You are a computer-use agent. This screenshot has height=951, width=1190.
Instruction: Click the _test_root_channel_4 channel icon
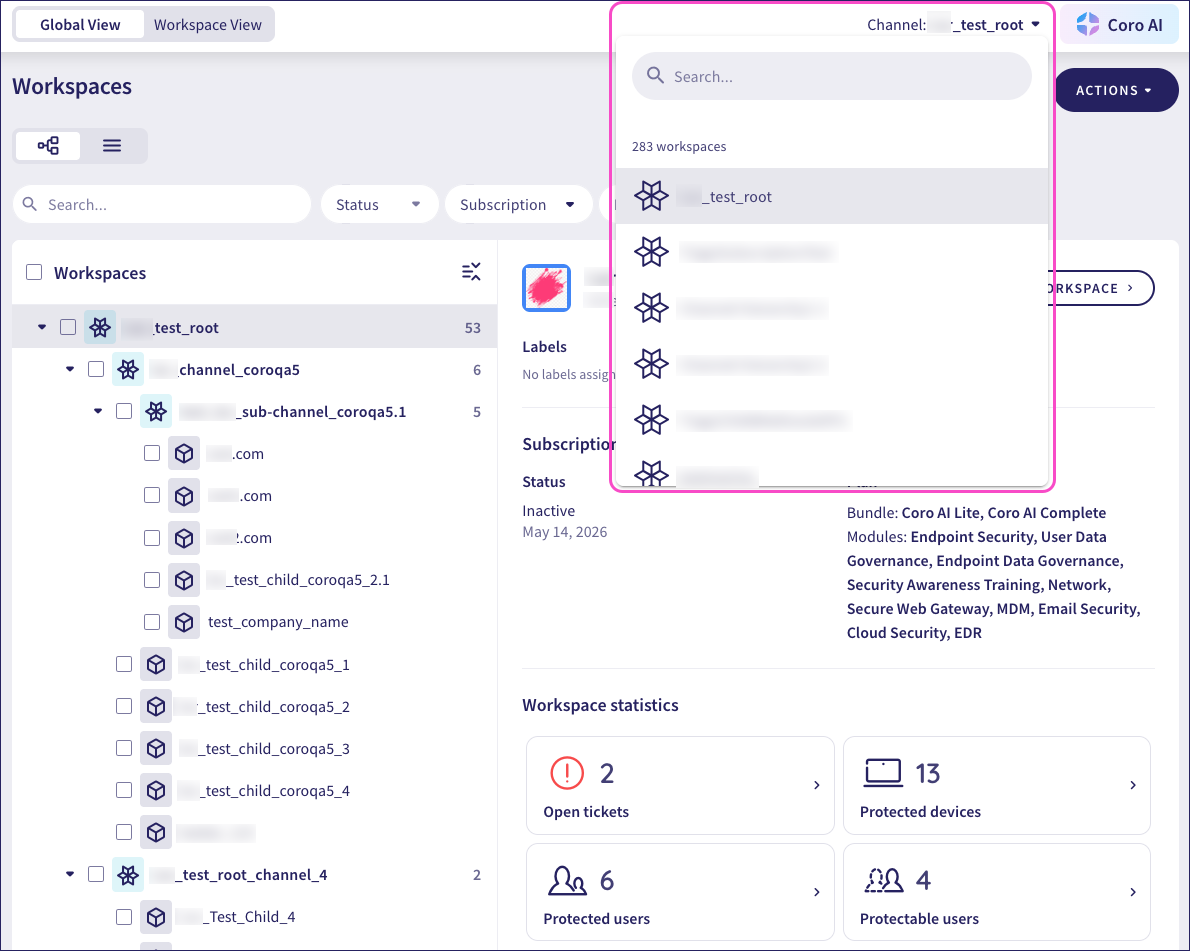click(128, 875)
